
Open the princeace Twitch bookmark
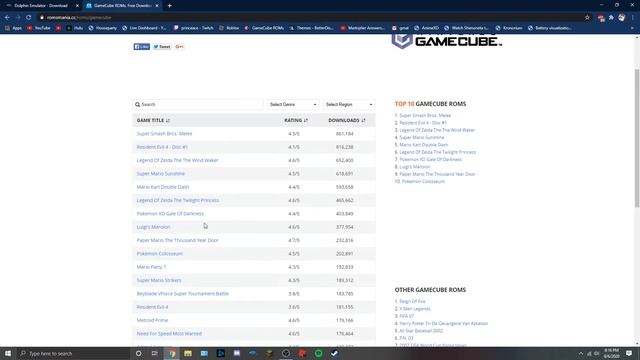pos(193,28)
